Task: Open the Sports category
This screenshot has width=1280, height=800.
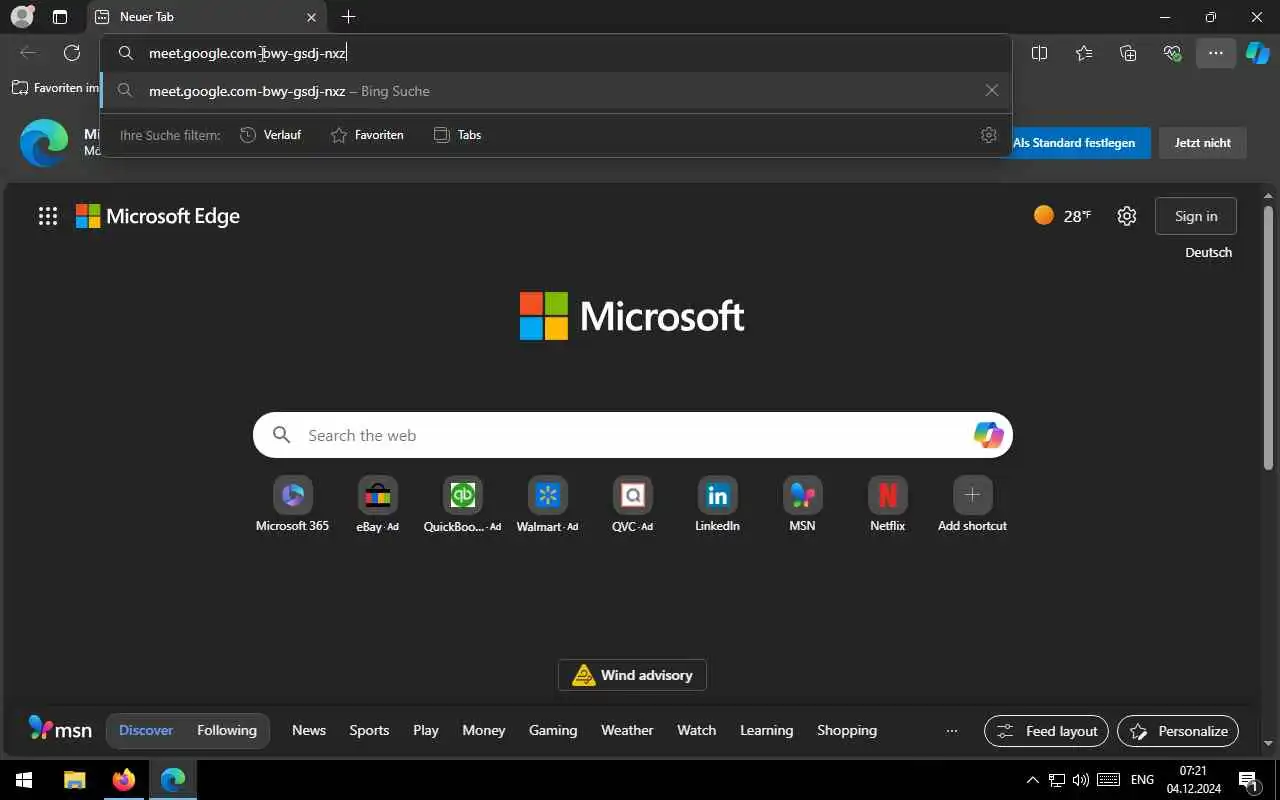Action: tap(369, 730)
